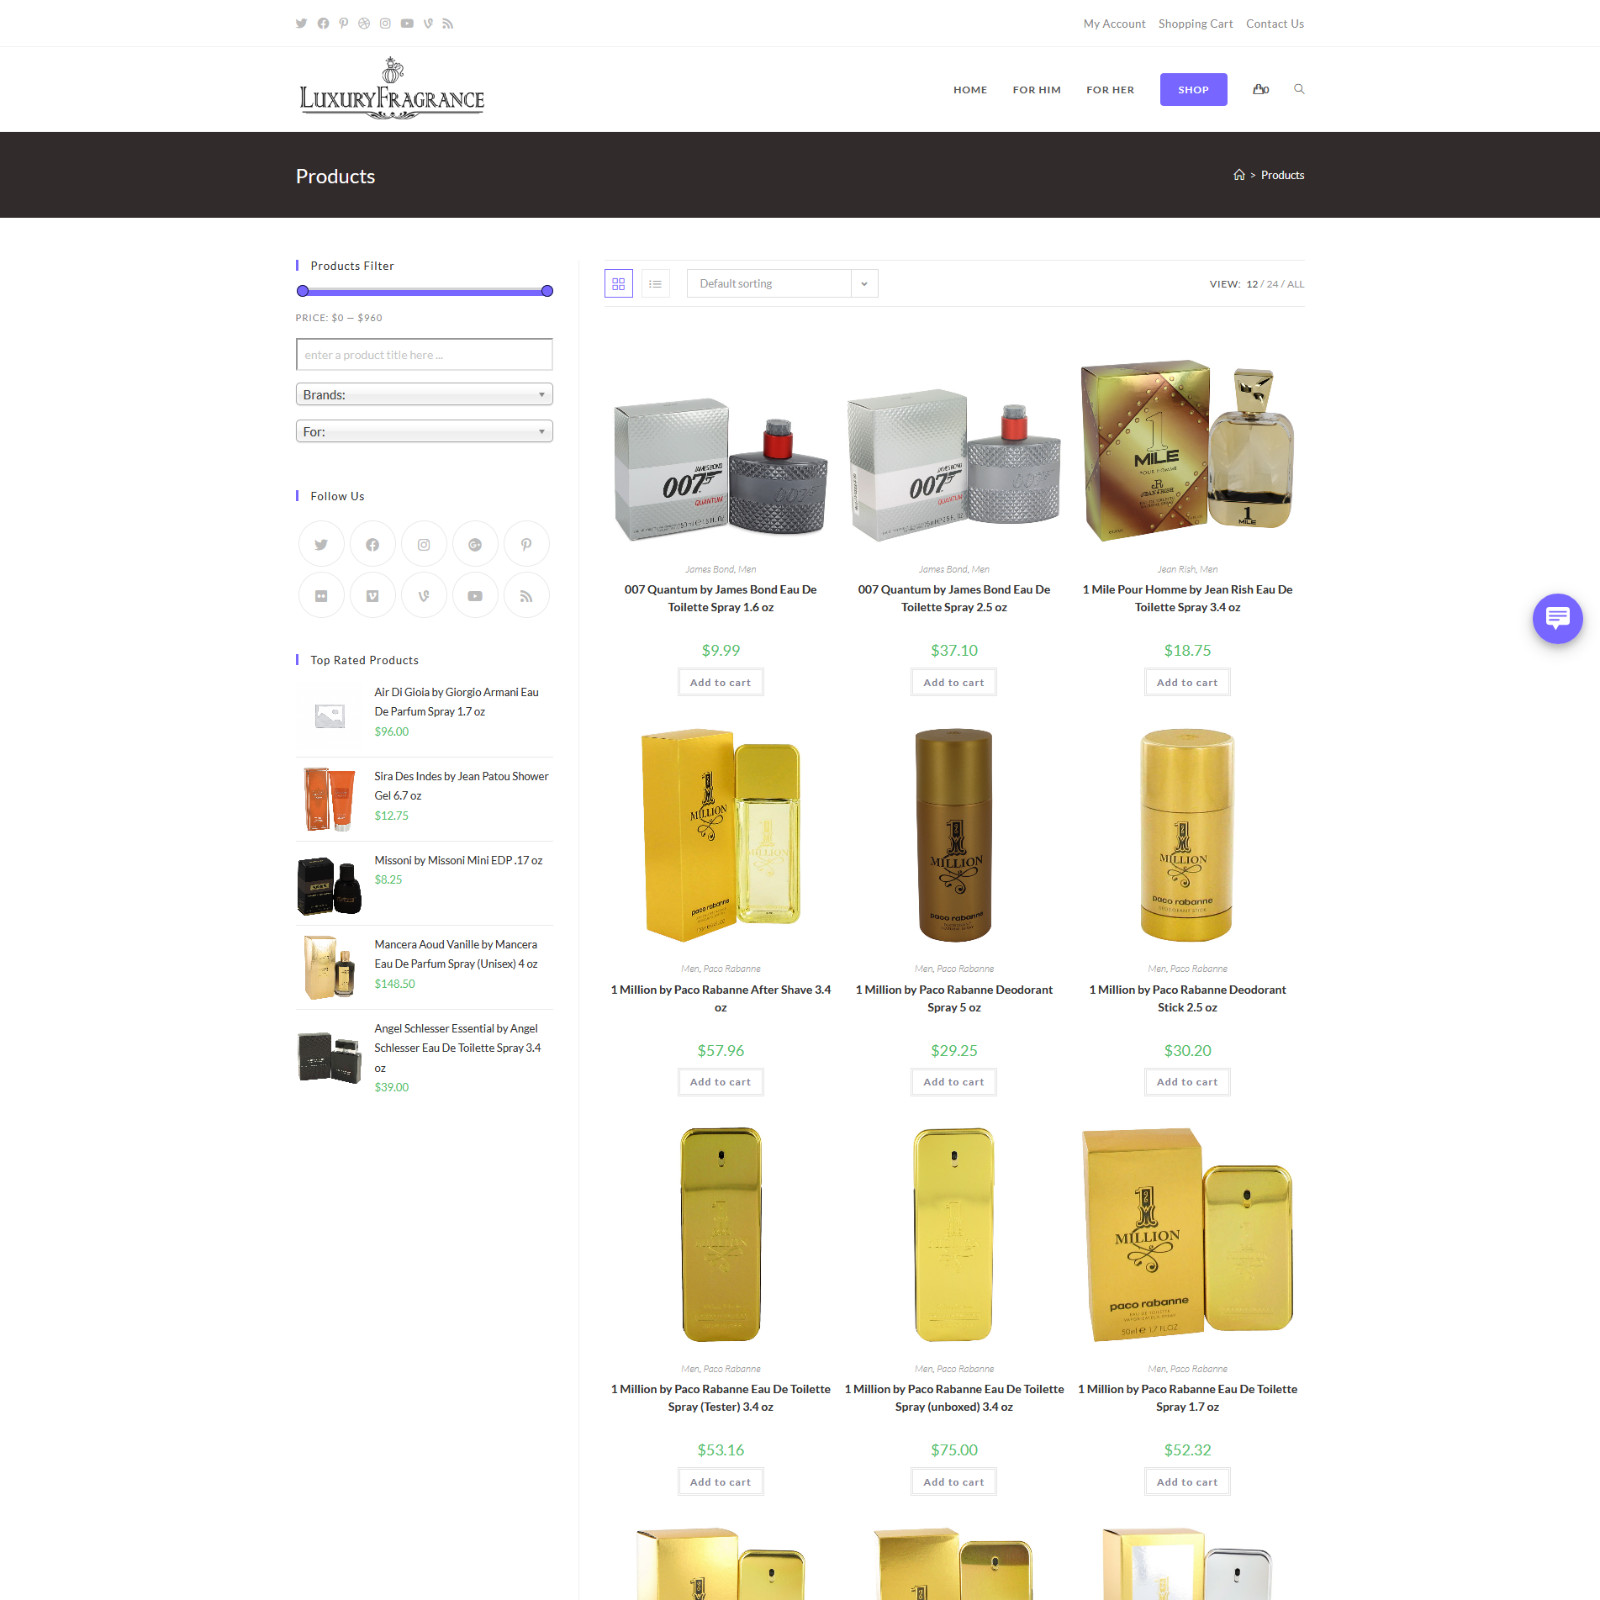
Task: Go home via breadcrumb house icon
Action: pyautogui.click(x=1239, y=175)
